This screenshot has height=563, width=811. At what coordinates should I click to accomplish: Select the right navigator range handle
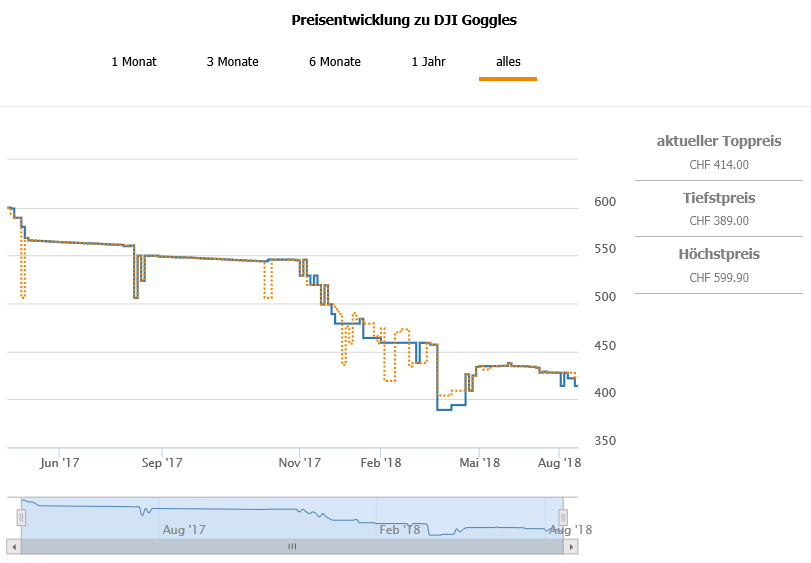click(x=563, y=517)
